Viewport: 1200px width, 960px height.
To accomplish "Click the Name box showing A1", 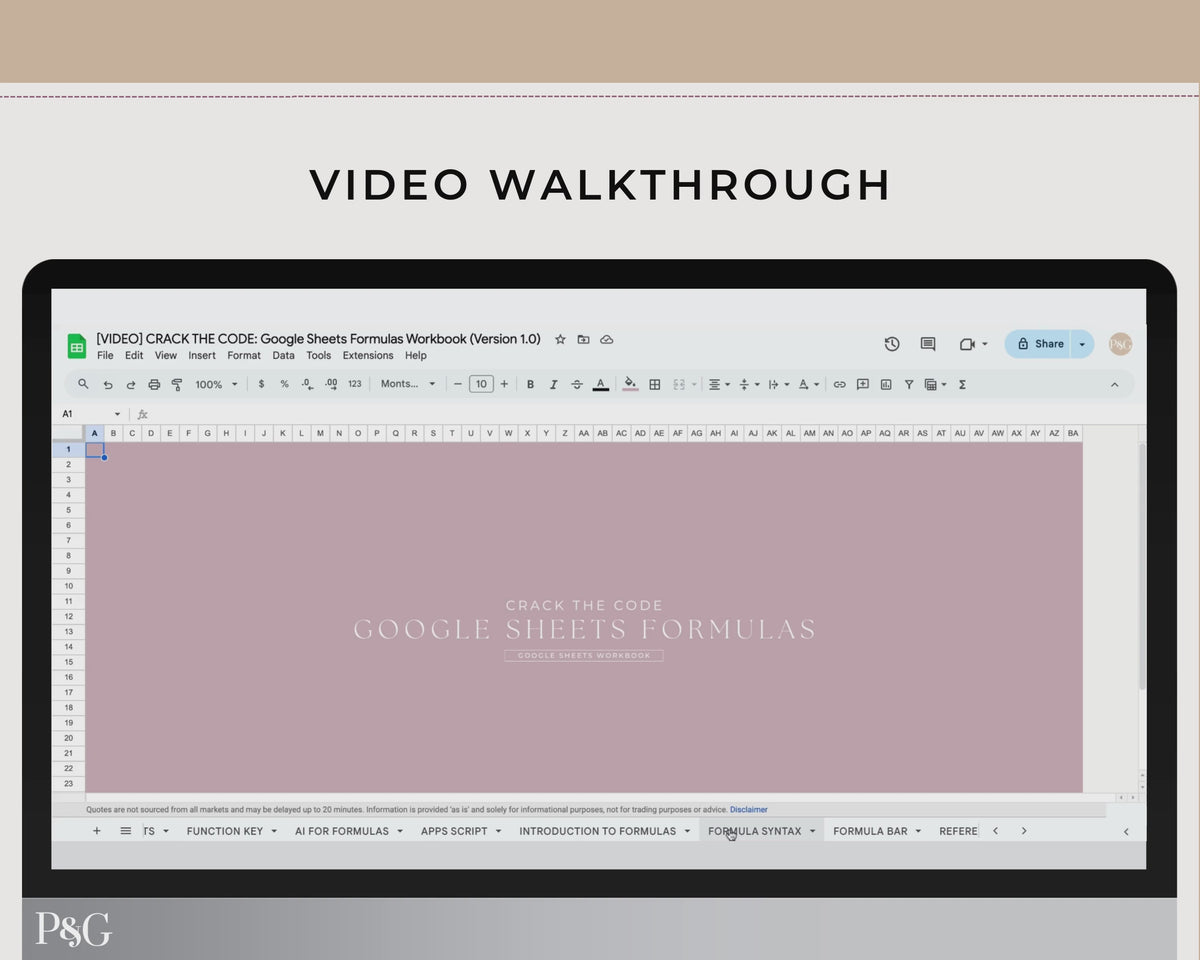I will coord(90,414).
